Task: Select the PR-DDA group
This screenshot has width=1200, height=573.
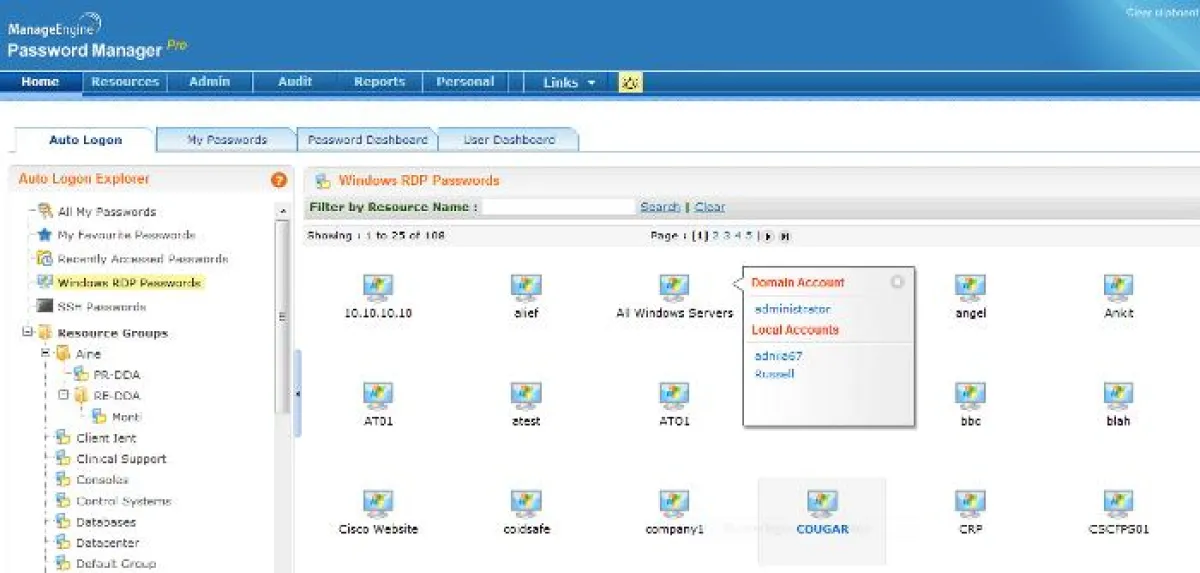Action: (118, 375)
